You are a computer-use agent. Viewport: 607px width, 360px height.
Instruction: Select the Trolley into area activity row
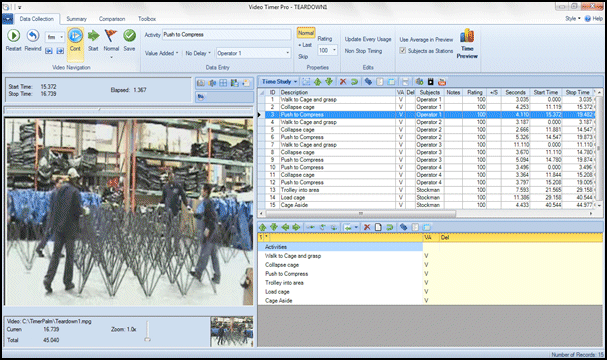coord(284,283)
